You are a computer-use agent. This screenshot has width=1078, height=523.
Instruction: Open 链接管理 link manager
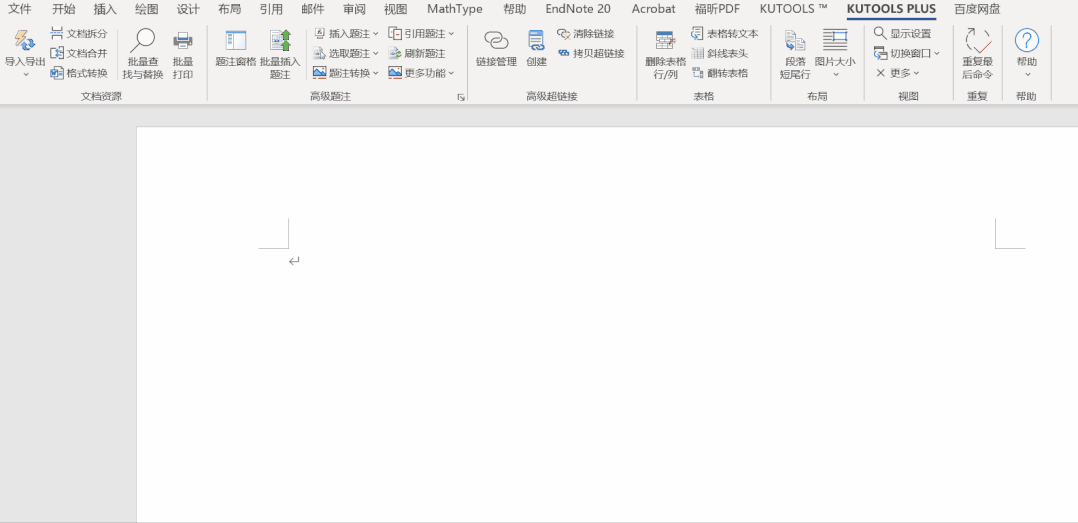point(496,49)
